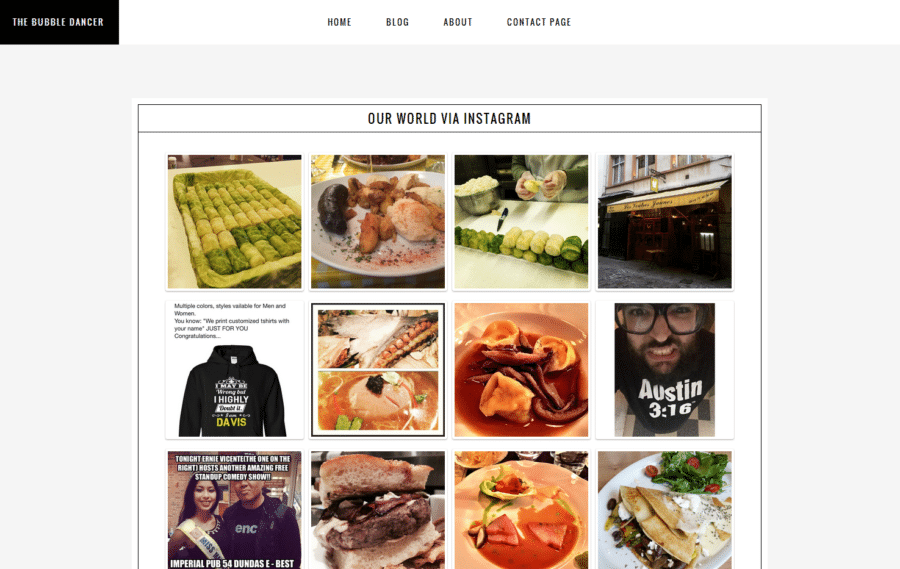
Task: Navigate to Contact Page
Action: tap(538, 22)
